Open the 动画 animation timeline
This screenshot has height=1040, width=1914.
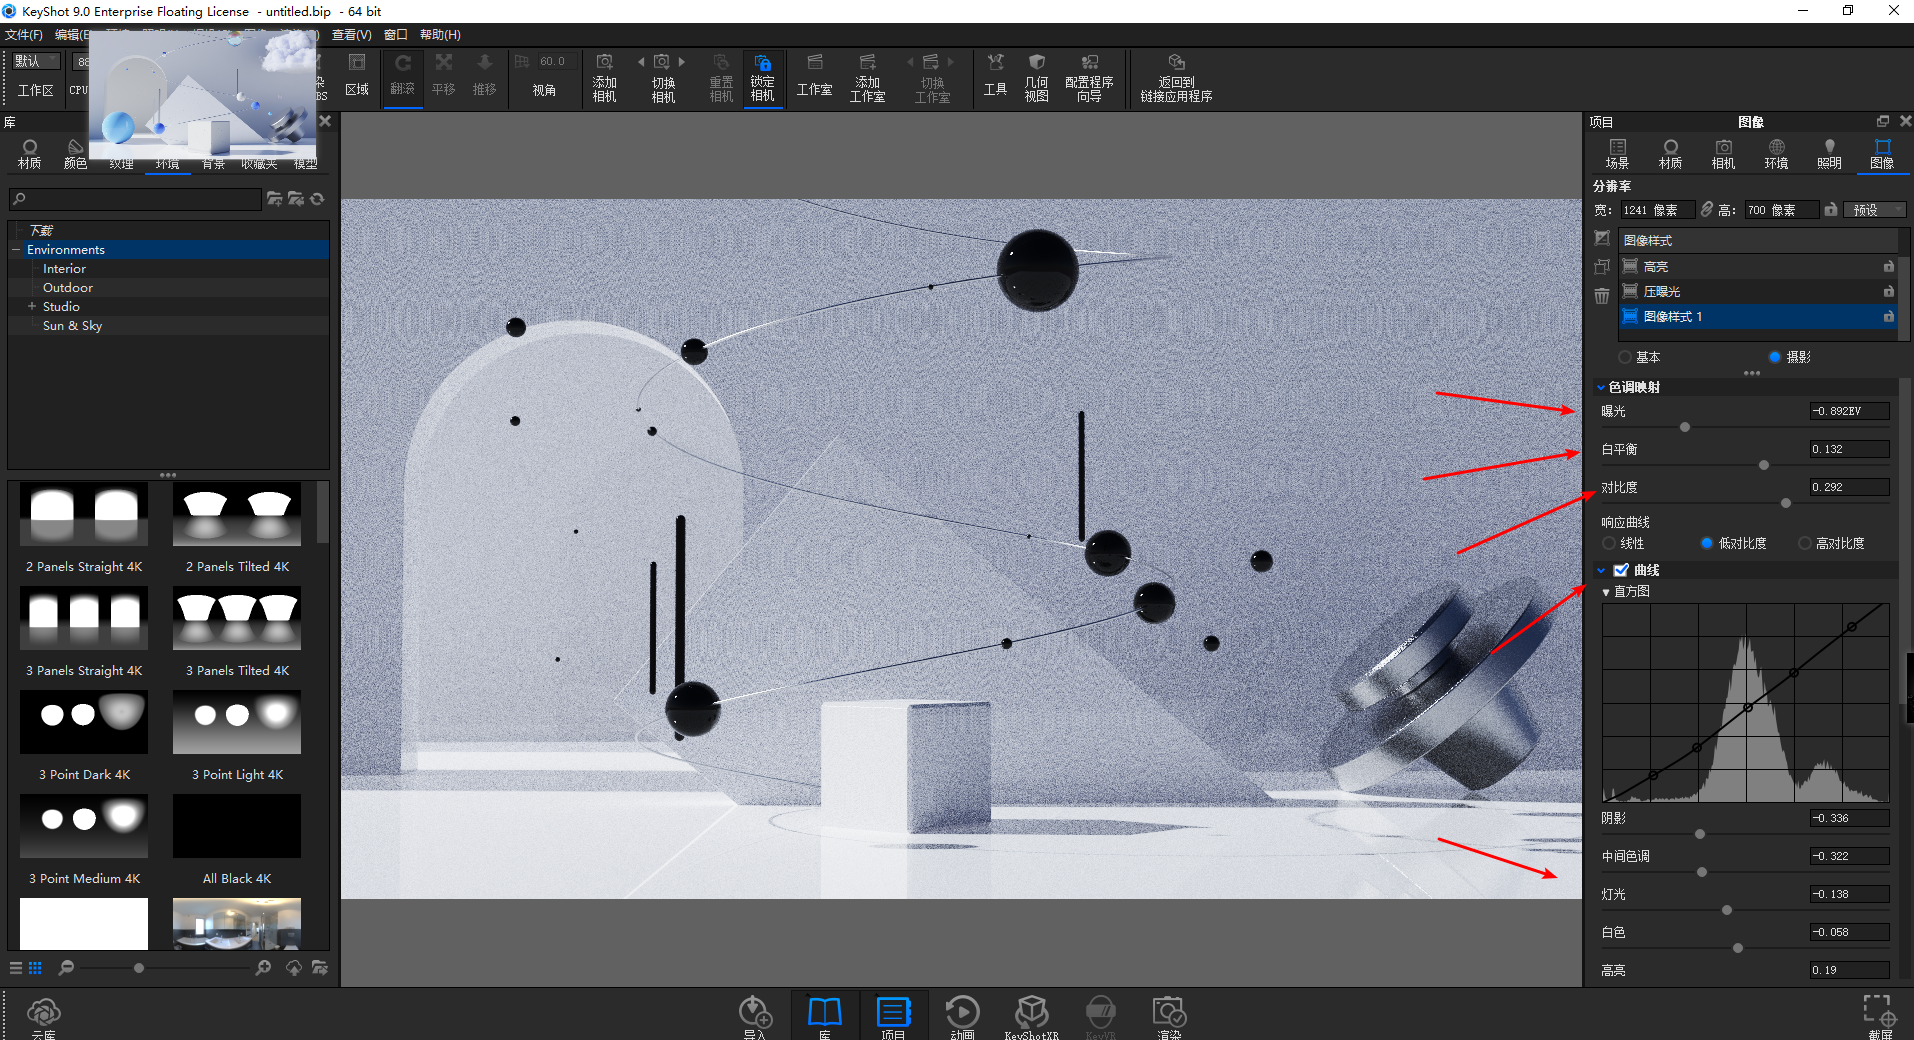tap(962, 1017)
